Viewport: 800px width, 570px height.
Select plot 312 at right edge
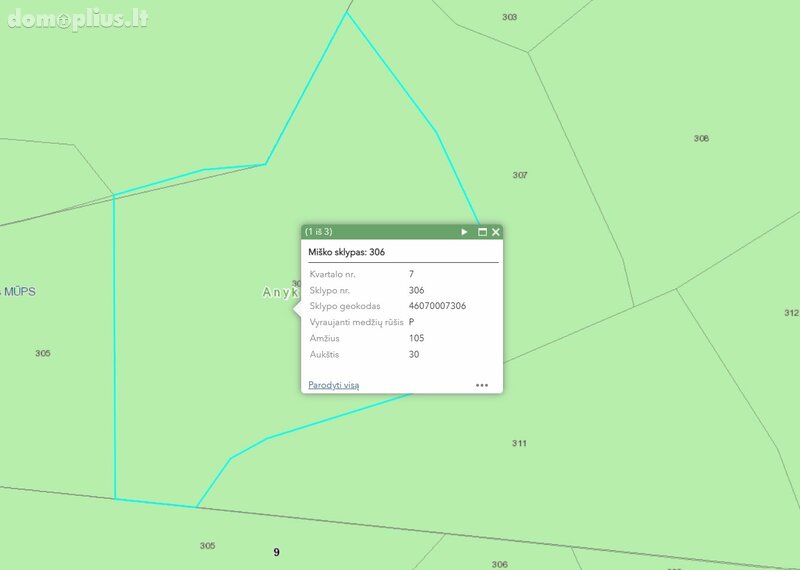(x=791, y=313)
